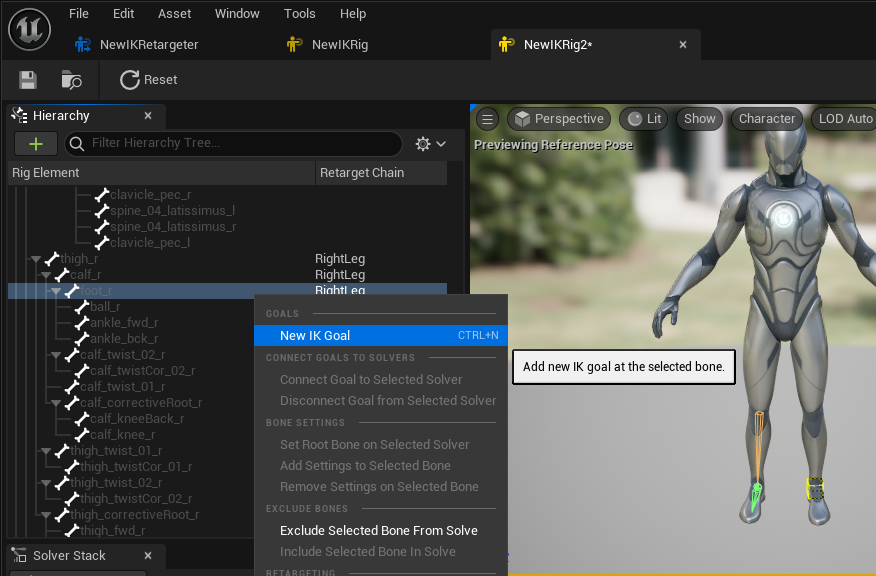Select the Solver Stack panel tab
876x576 pixels.
[69, 556]
